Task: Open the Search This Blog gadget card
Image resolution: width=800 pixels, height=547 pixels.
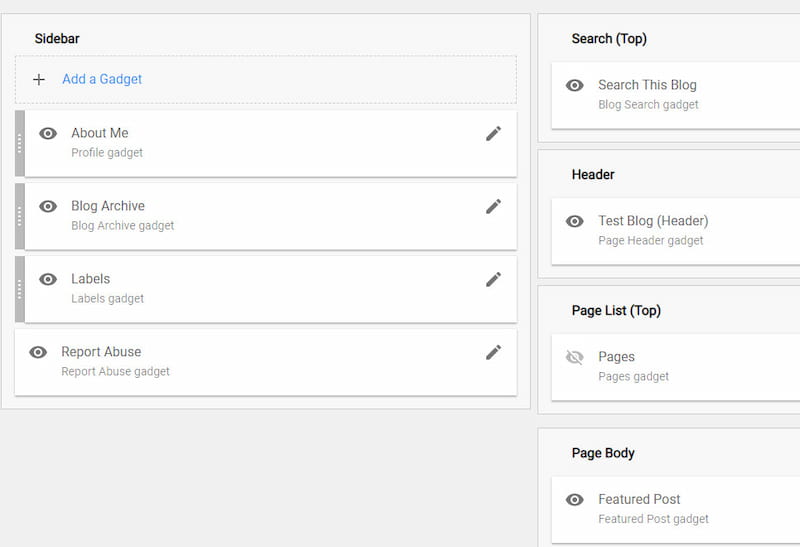Action: coord(676,95)
